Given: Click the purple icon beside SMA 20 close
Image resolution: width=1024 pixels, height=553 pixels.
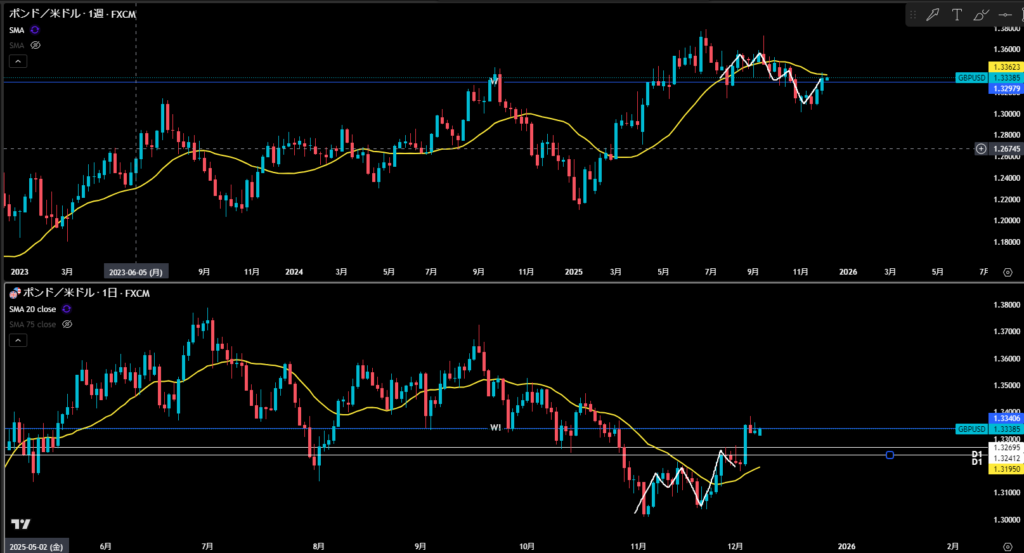Looking at the screenshot, I should pyautogui.click(x=66, y=309).
